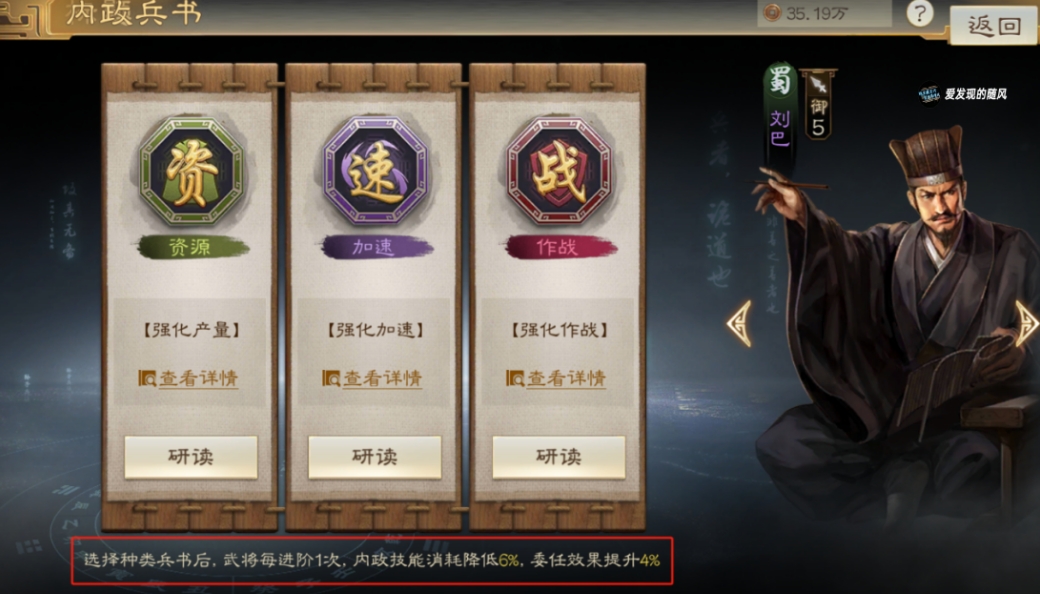The height and width of the screenshot is (594, 1040).
Task: Select the green 资 resource emblem
Action: 191,171
